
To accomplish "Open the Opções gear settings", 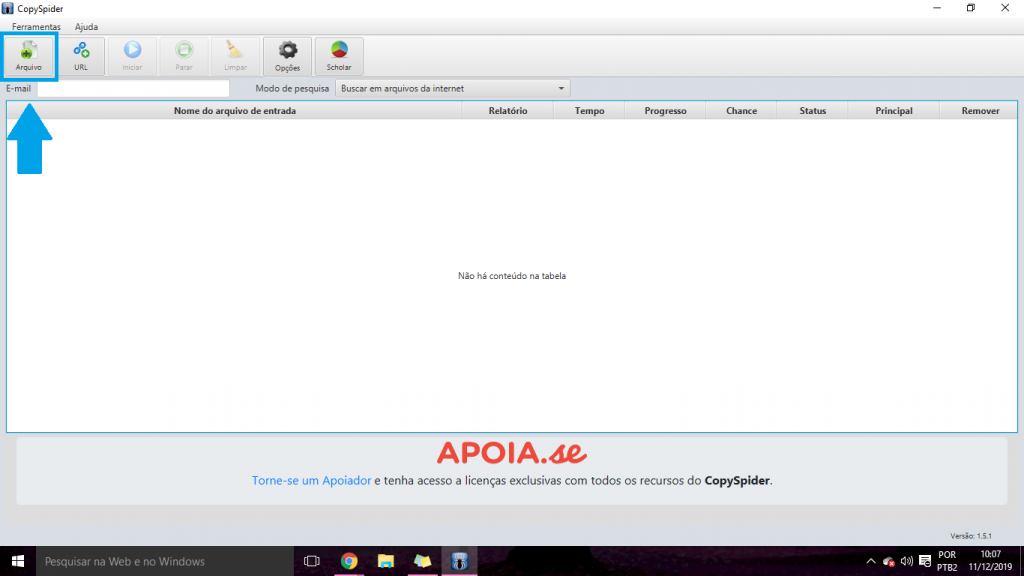I will (287, 56).
